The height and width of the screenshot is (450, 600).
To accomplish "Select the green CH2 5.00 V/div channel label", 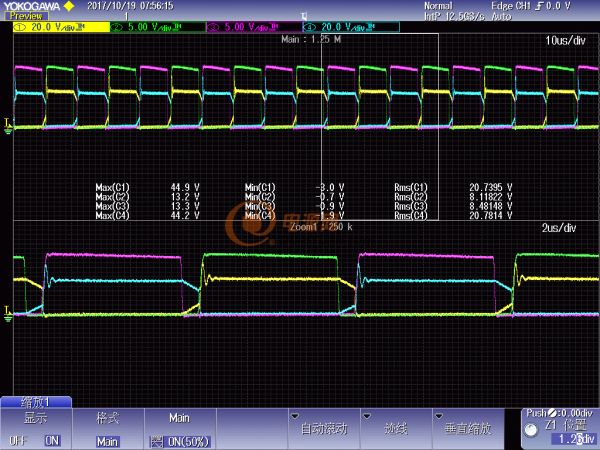I will click(158, 27).
